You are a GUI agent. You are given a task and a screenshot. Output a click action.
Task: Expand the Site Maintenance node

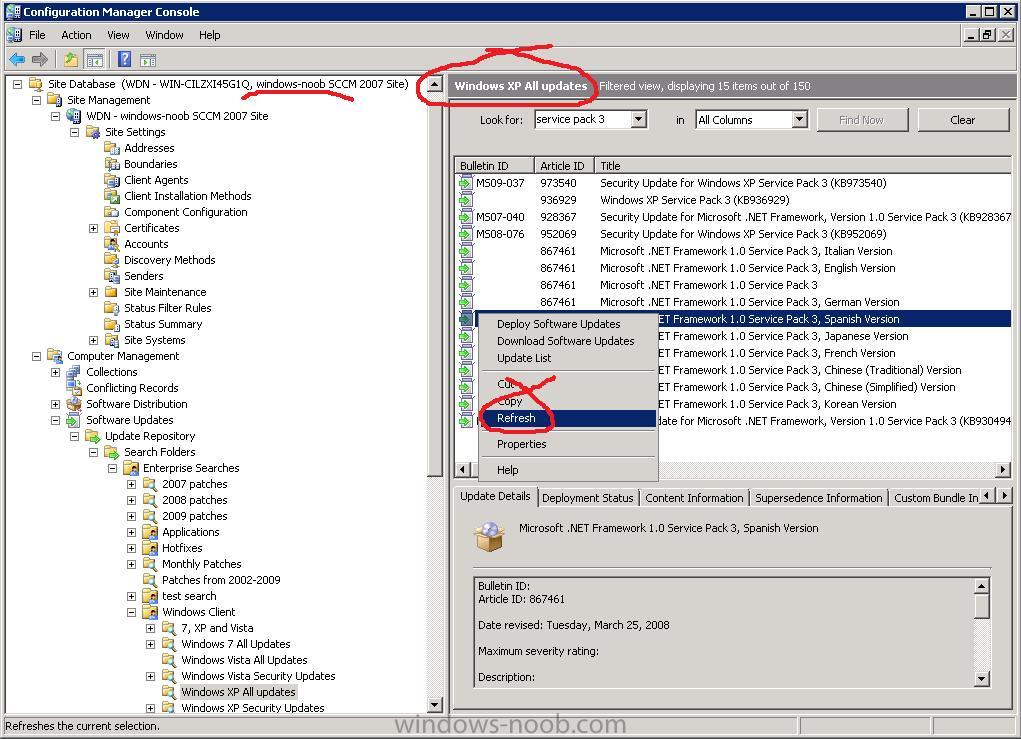pos(94,292)
